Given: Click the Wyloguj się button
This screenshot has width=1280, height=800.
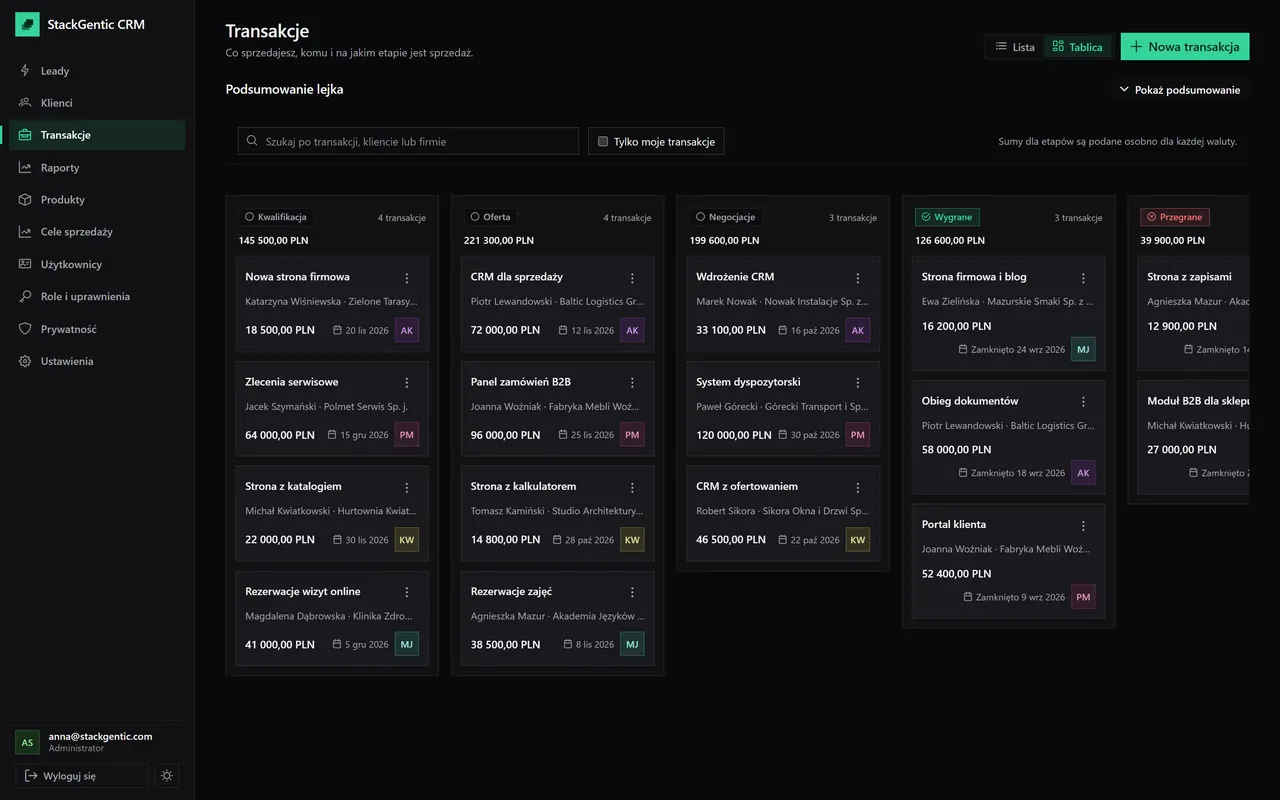Looking at the screenshot, I should (x=81, y=776).
